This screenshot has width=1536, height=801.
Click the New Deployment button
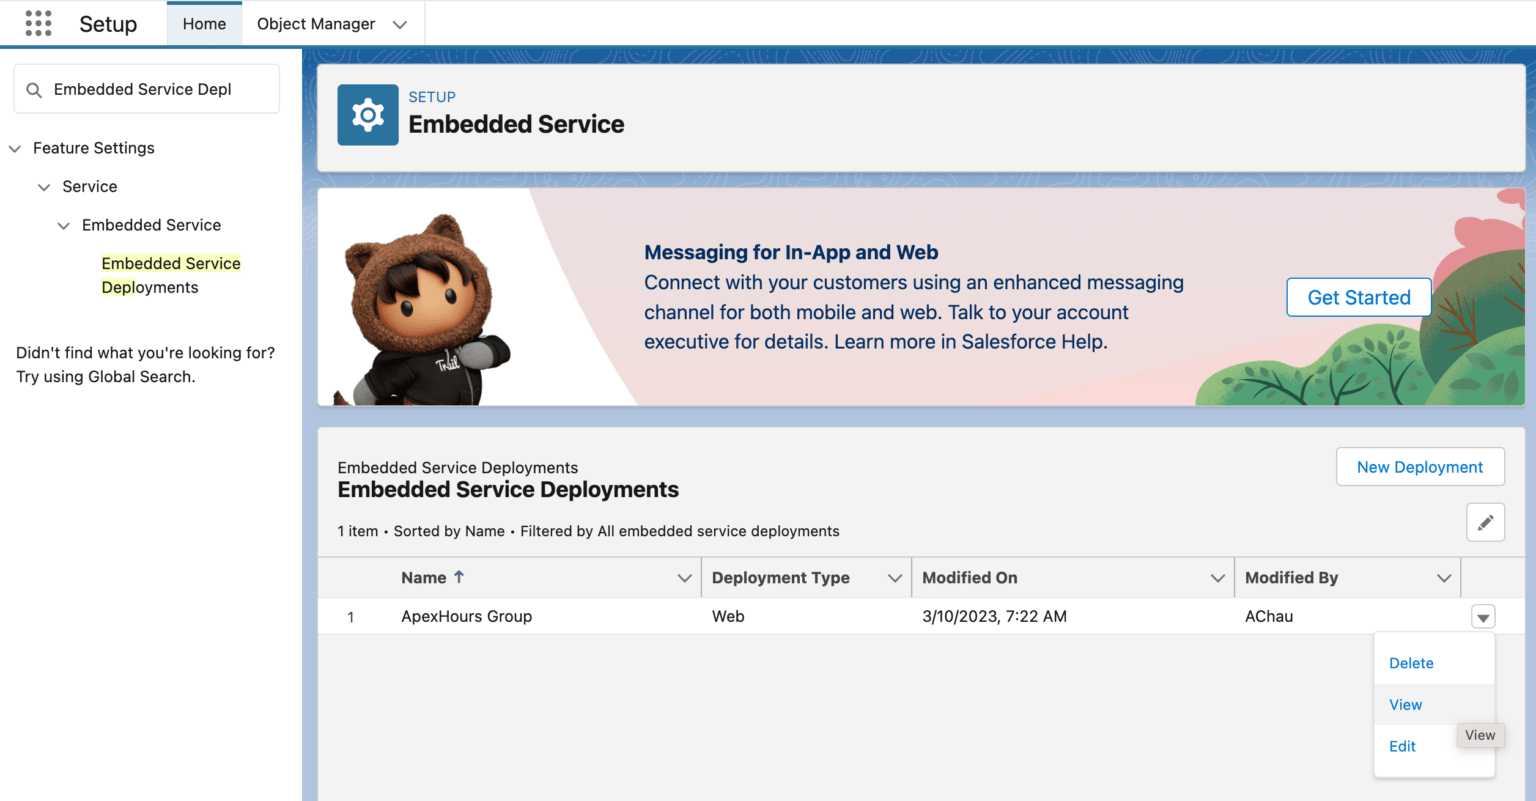(1420, 466)
